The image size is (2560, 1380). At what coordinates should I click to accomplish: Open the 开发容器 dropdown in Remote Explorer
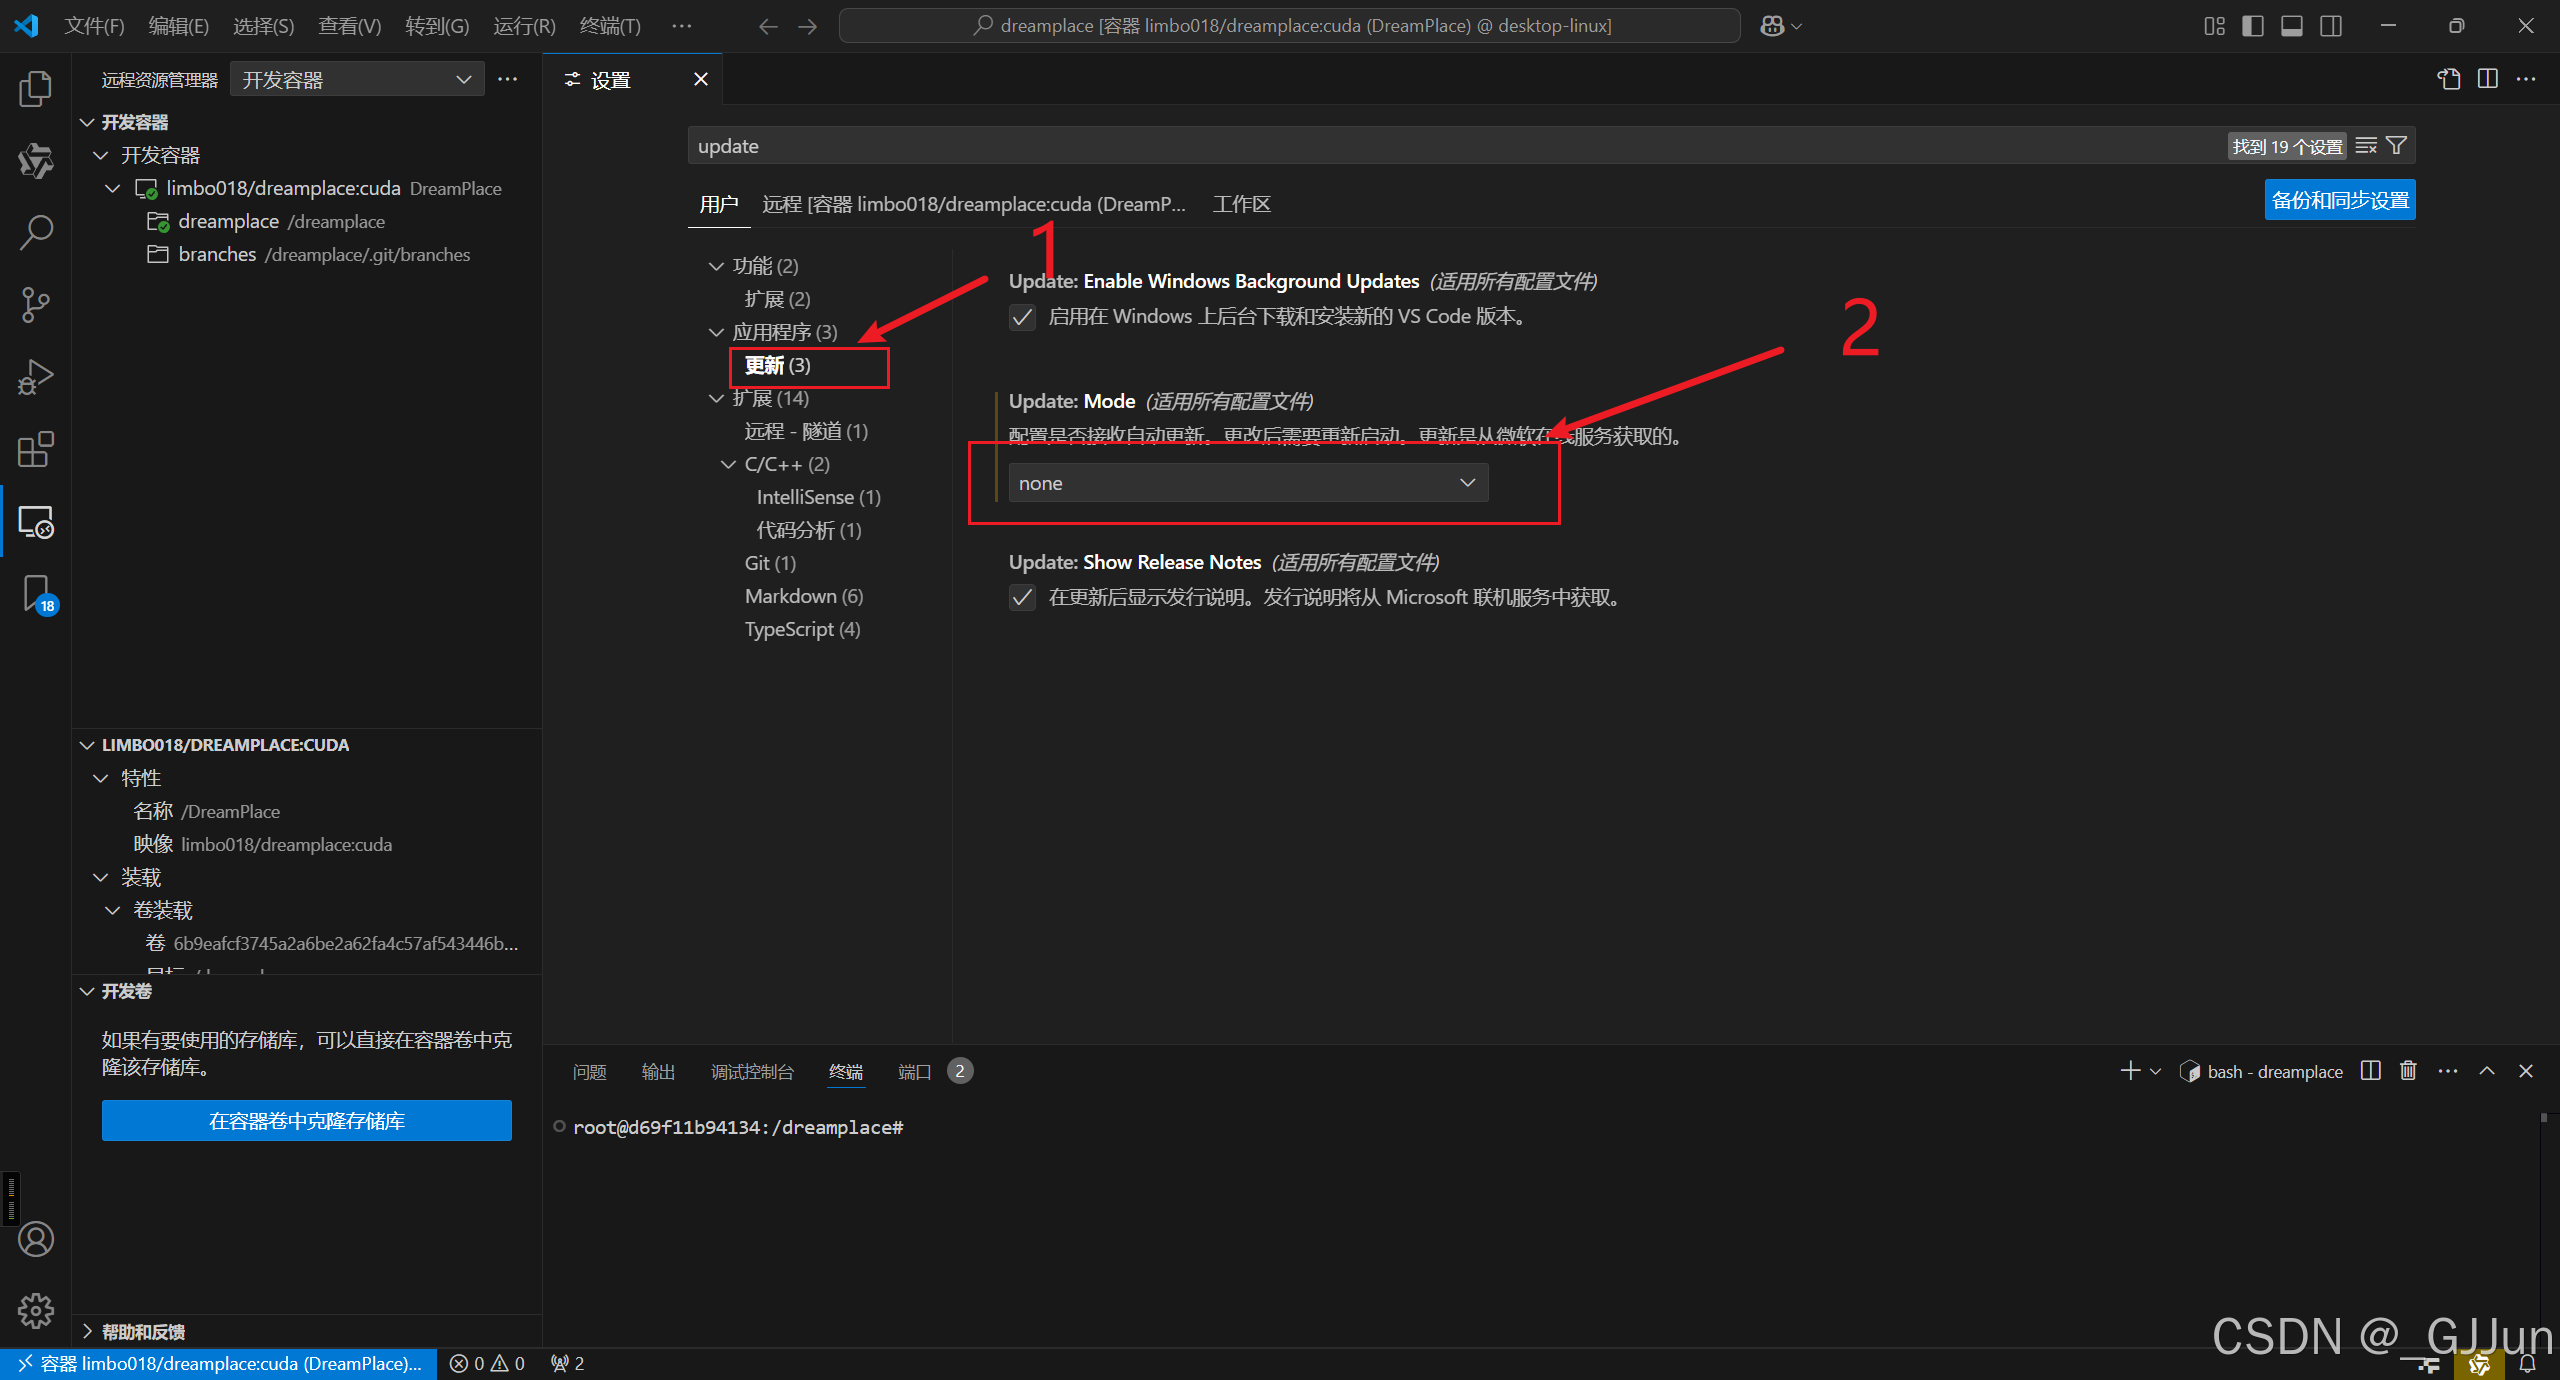click(357, 78)
